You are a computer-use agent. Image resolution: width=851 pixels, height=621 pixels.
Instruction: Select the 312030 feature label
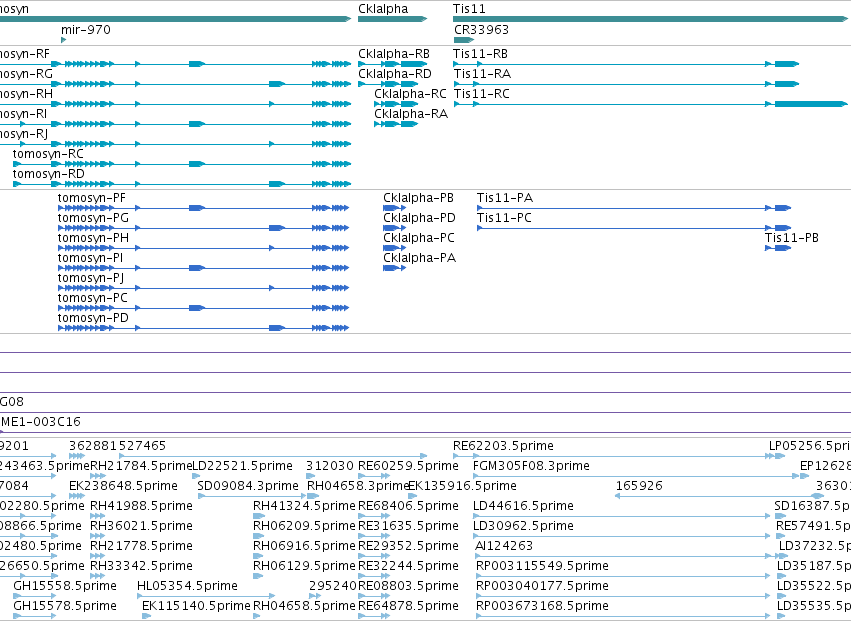[x=330, y=466]
